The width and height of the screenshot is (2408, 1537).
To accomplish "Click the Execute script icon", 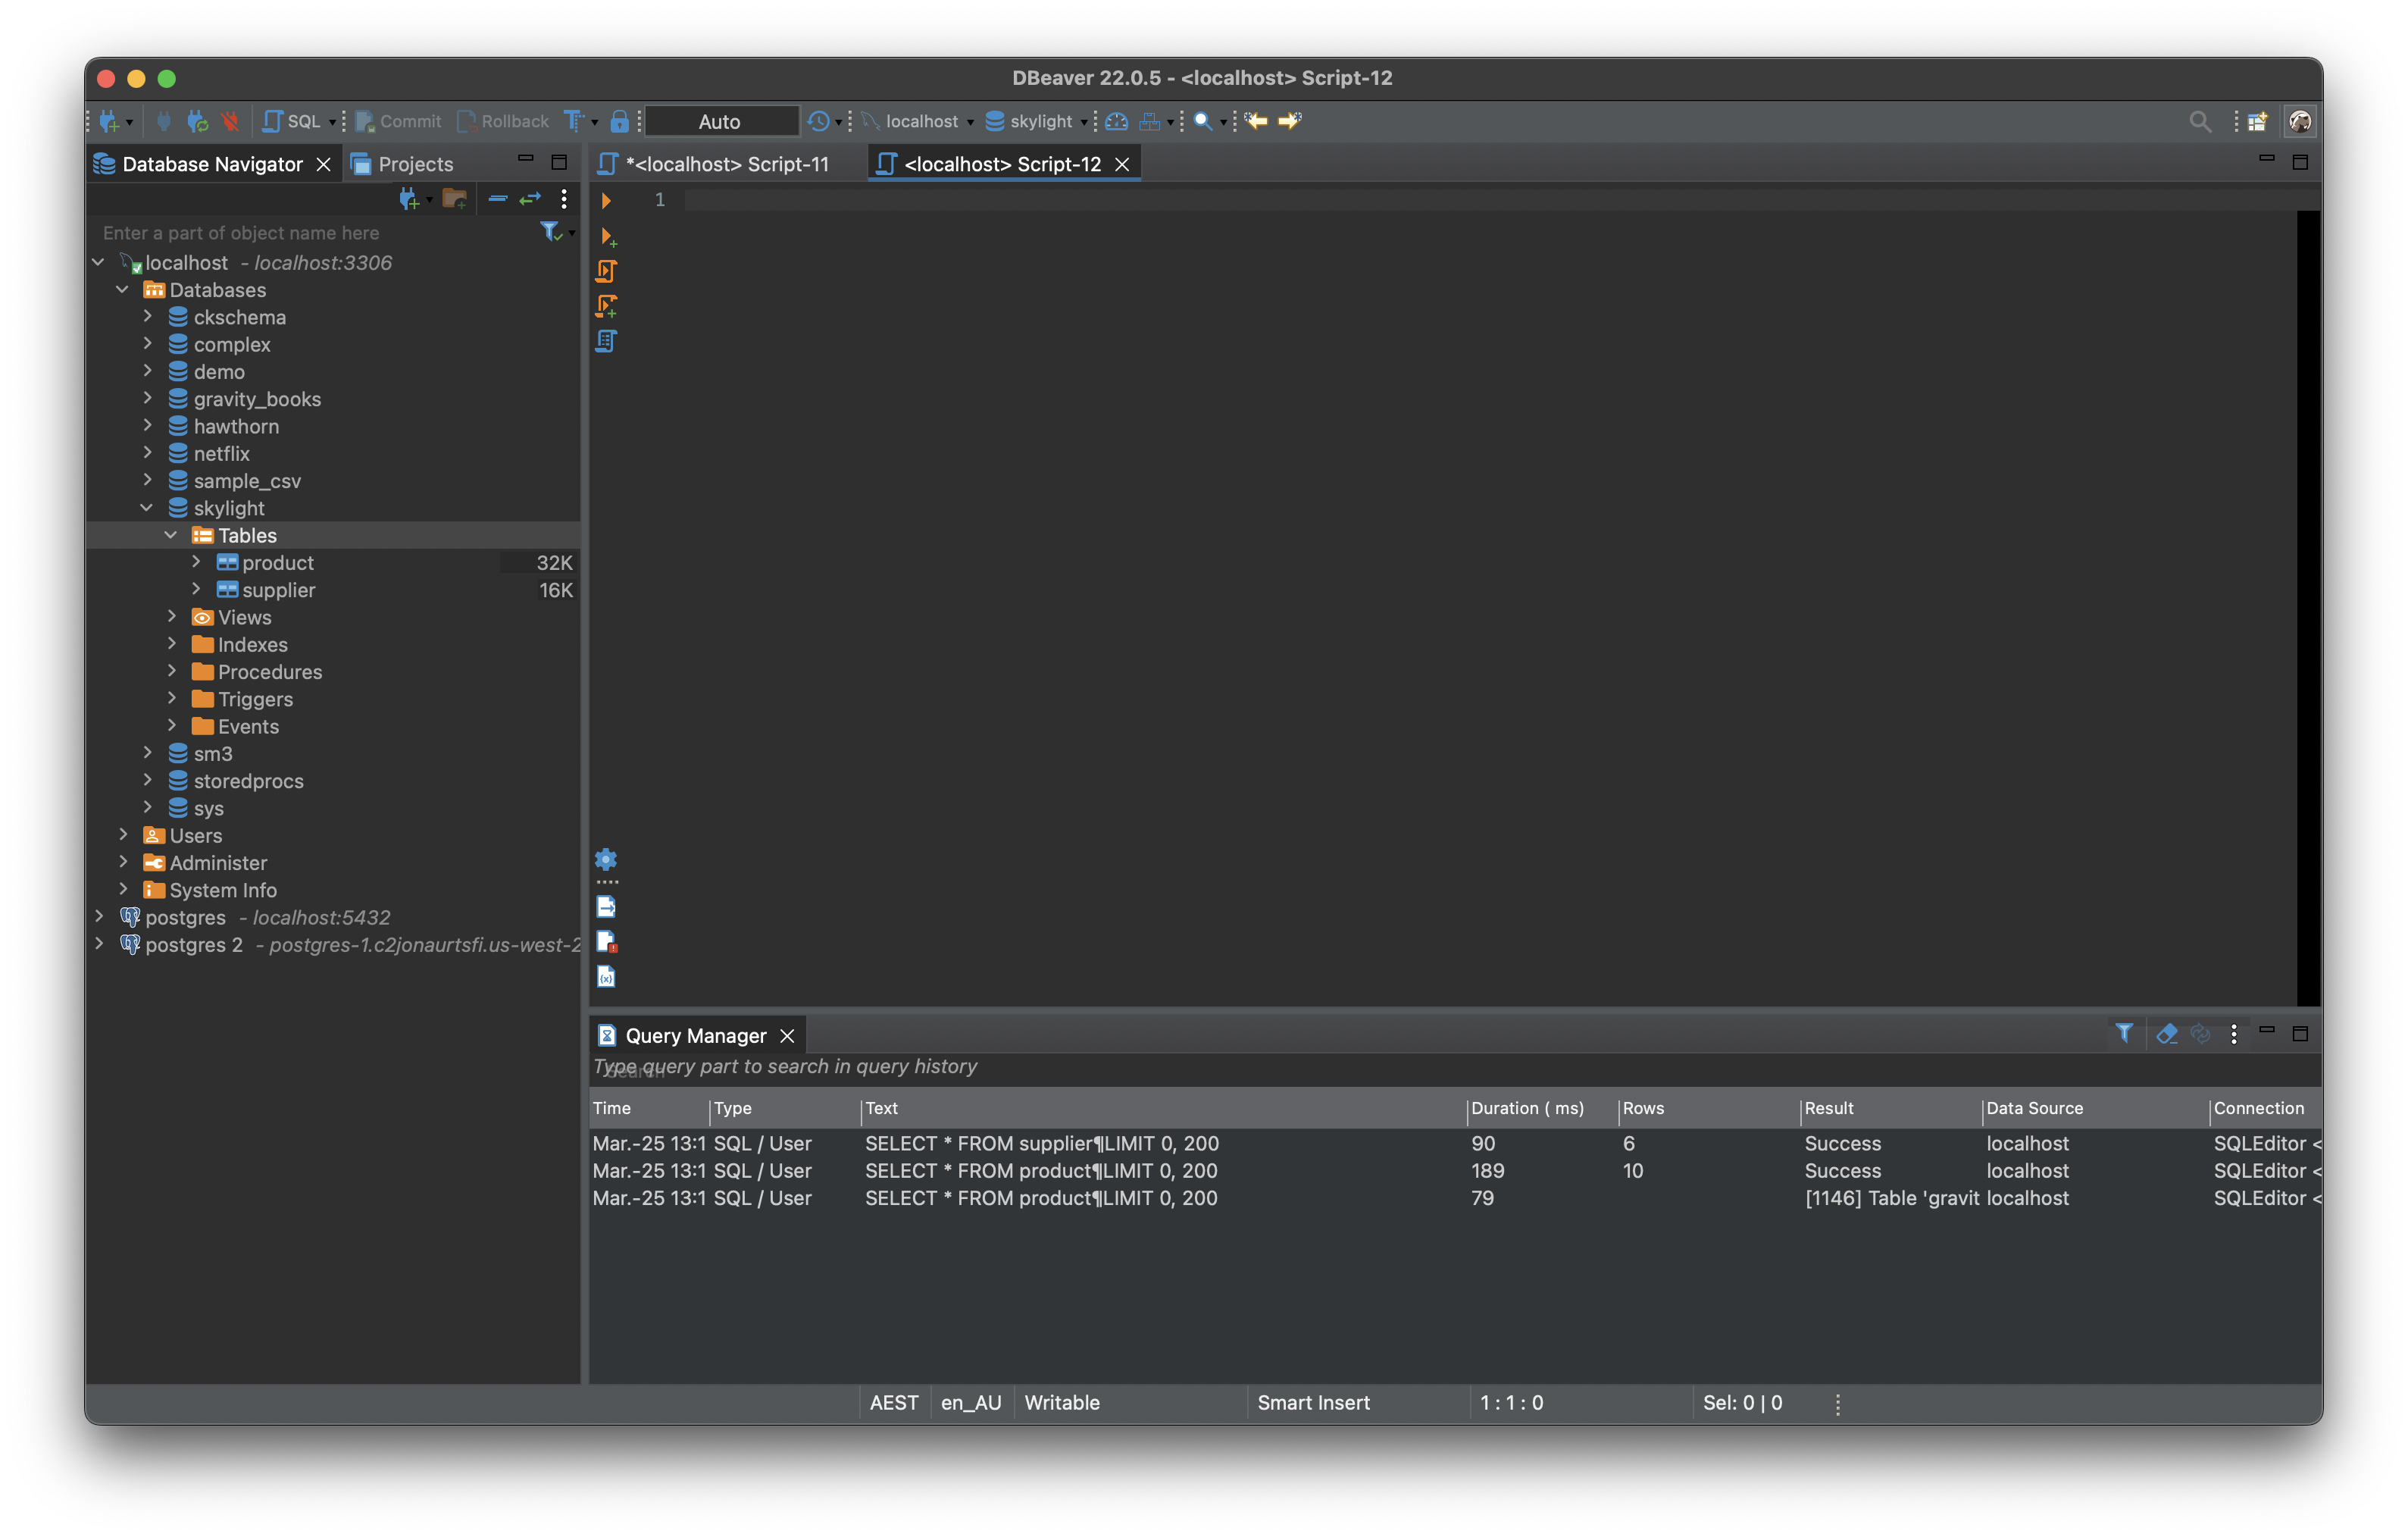I will pos(606,271).
